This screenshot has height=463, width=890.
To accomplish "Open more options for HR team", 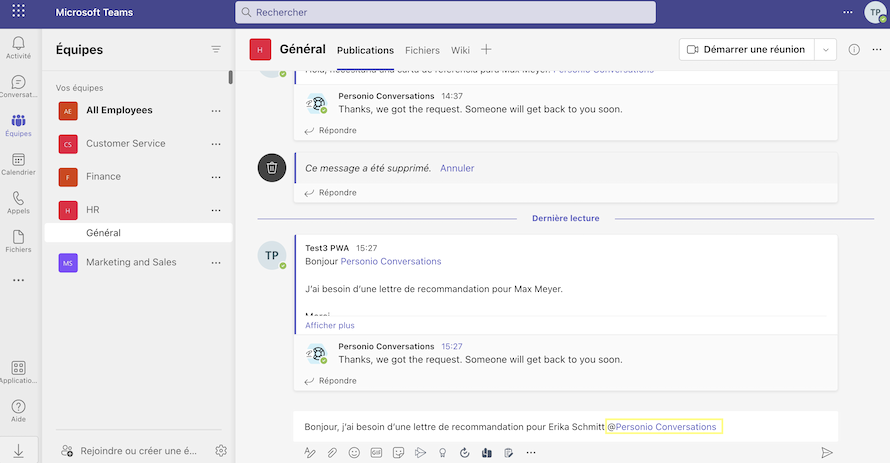I will 216,210.
